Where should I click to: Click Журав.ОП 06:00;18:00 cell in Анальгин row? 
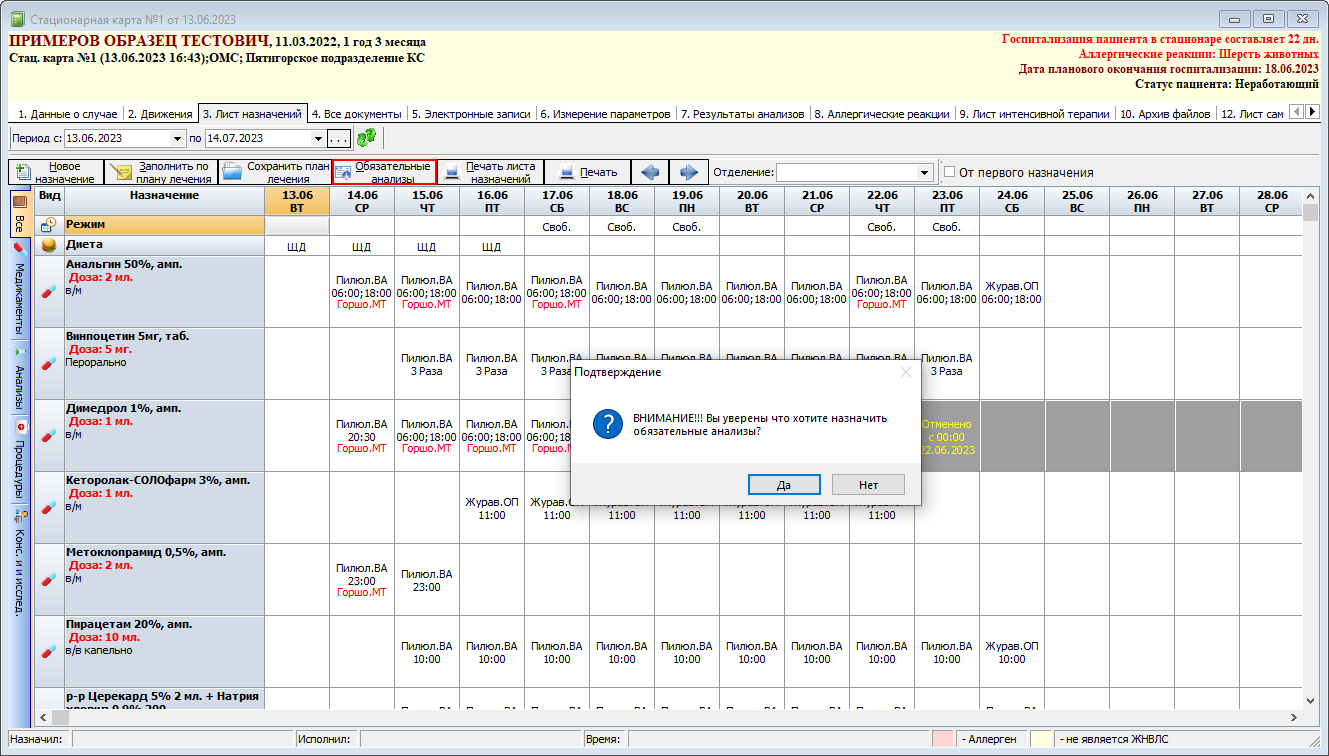(x=1012, y=292)
